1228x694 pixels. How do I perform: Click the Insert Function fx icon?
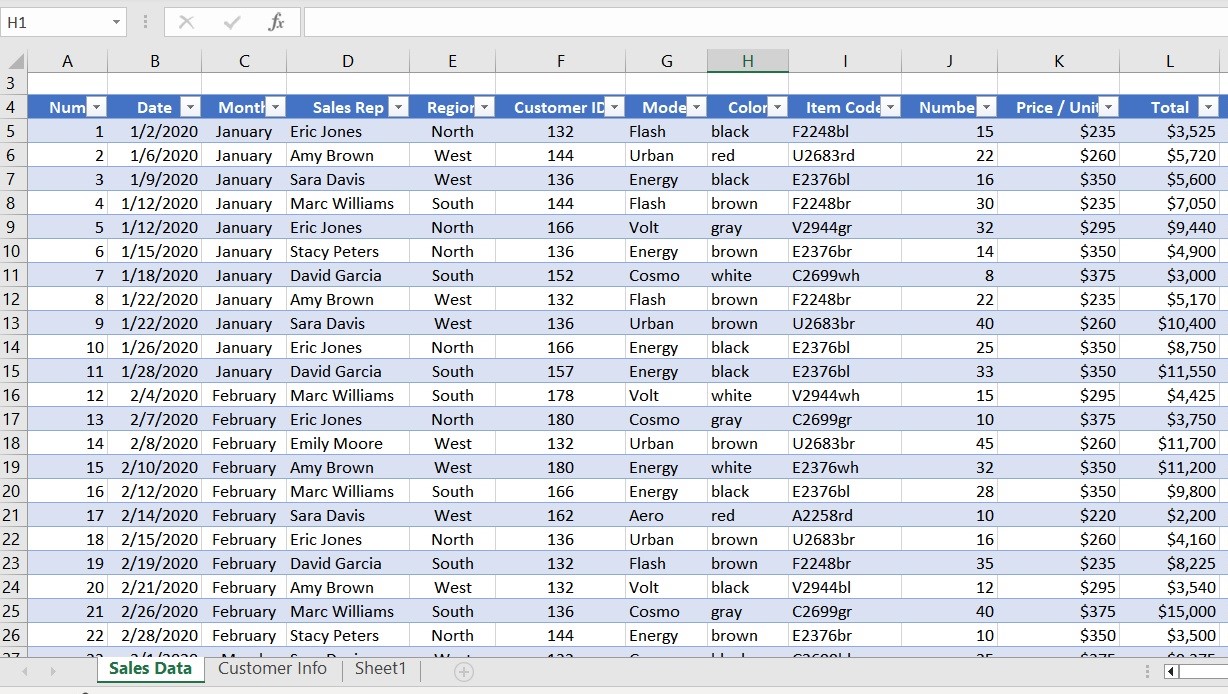277,22
